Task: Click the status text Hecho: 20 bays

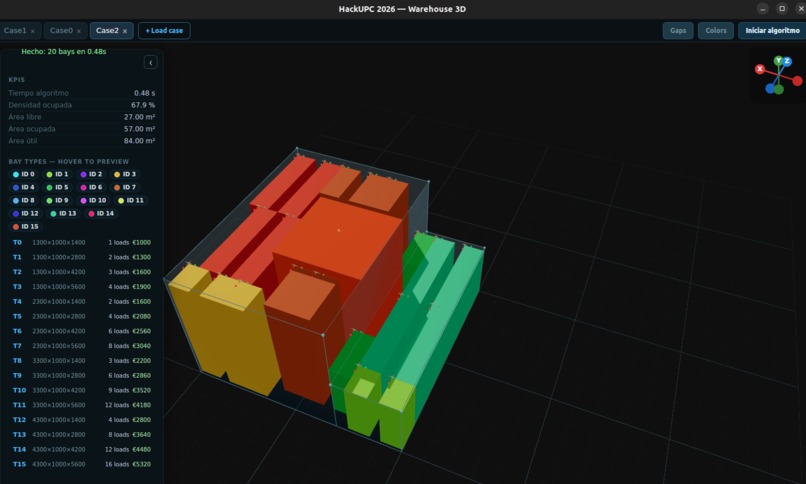Action: click(64, 52)
